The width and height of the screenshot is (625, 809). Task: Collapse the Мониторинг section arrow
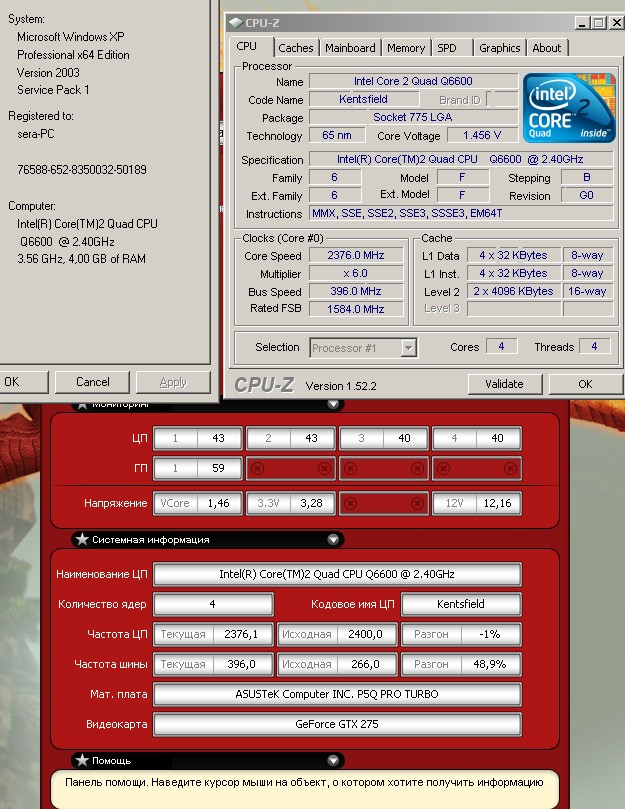pyautogui.click(x=333, y=403)
